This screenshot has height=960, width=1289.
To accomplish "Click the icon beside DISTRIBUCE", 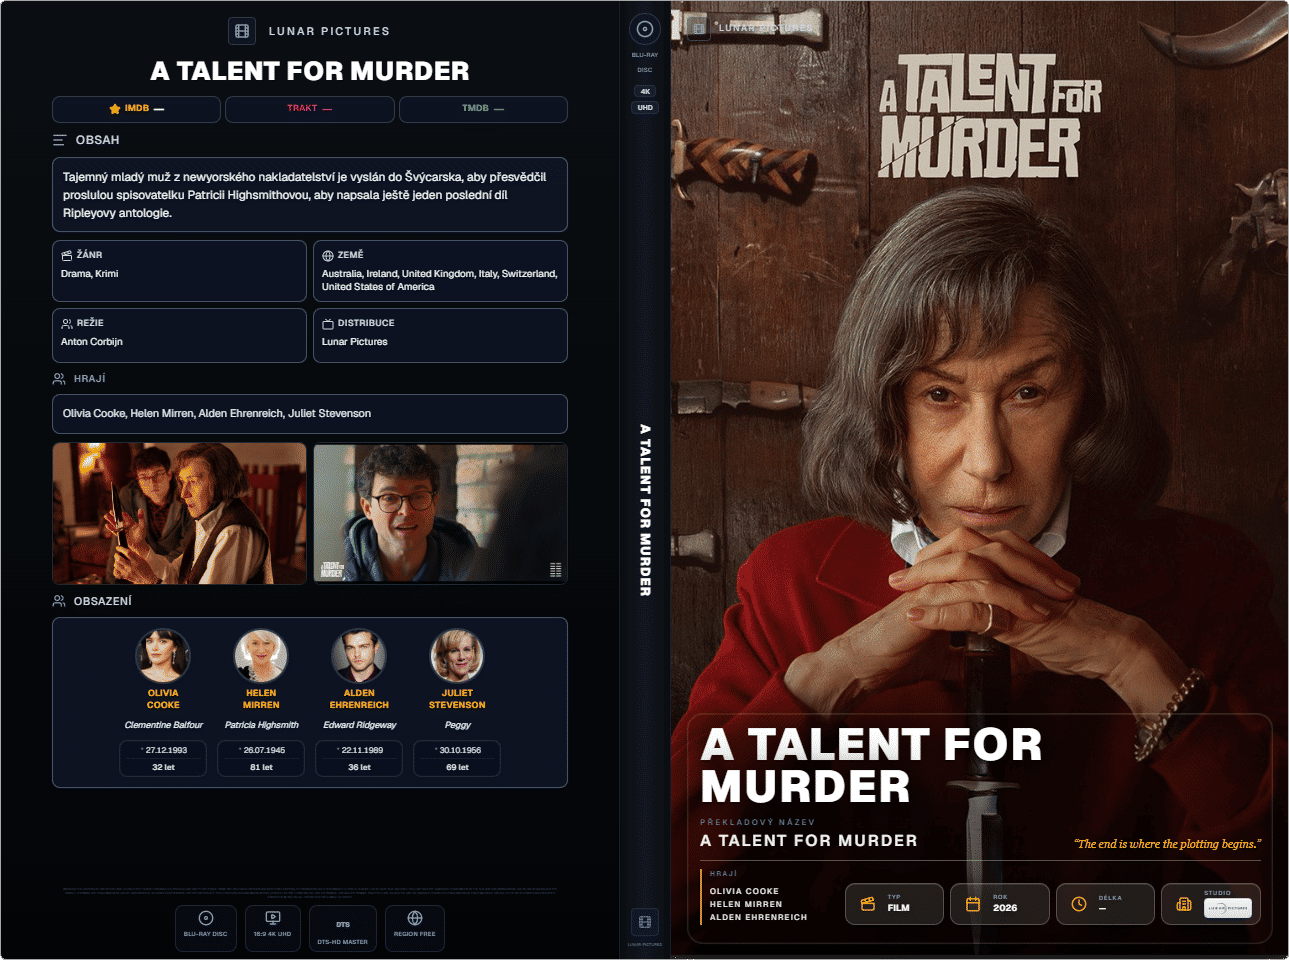I will (x=328, y=324).
